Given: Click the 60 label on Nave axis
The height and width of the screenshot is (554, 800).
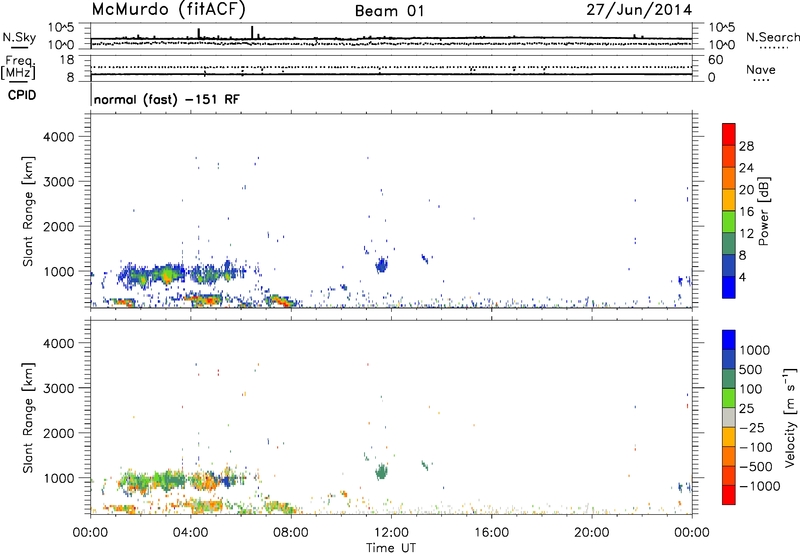Looking at the screenshot, I should (716, 60).
